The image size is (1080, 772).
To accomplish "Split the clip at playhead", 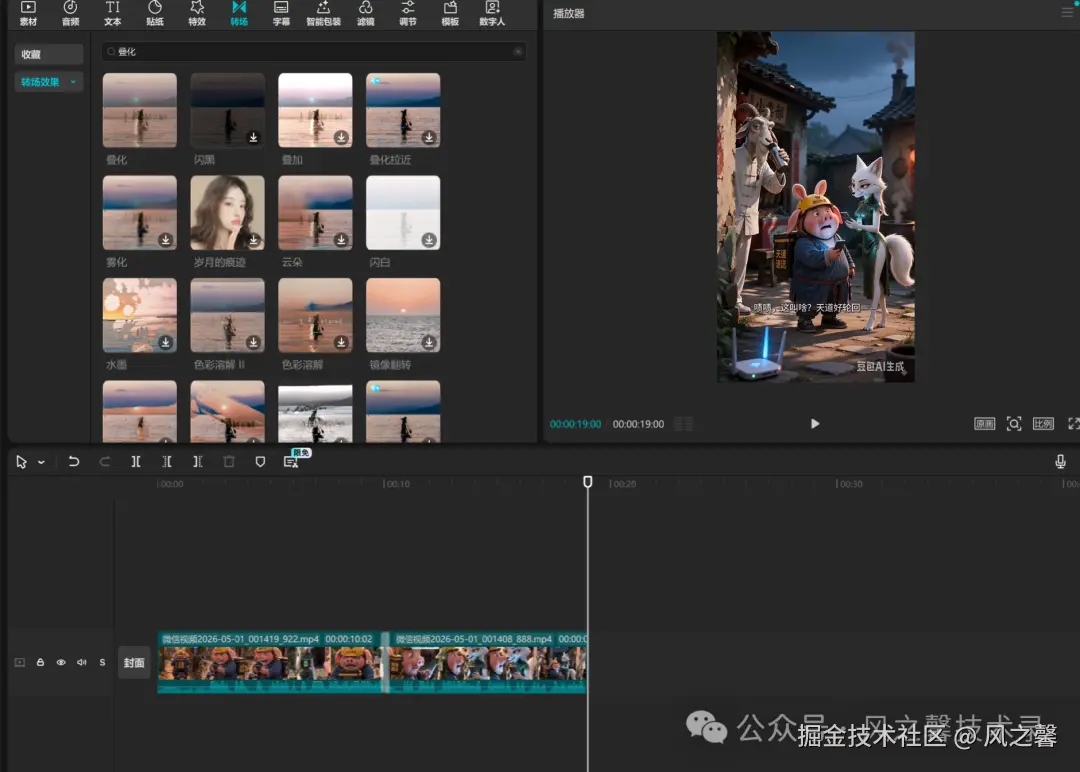I will click(x=136, y=461).
